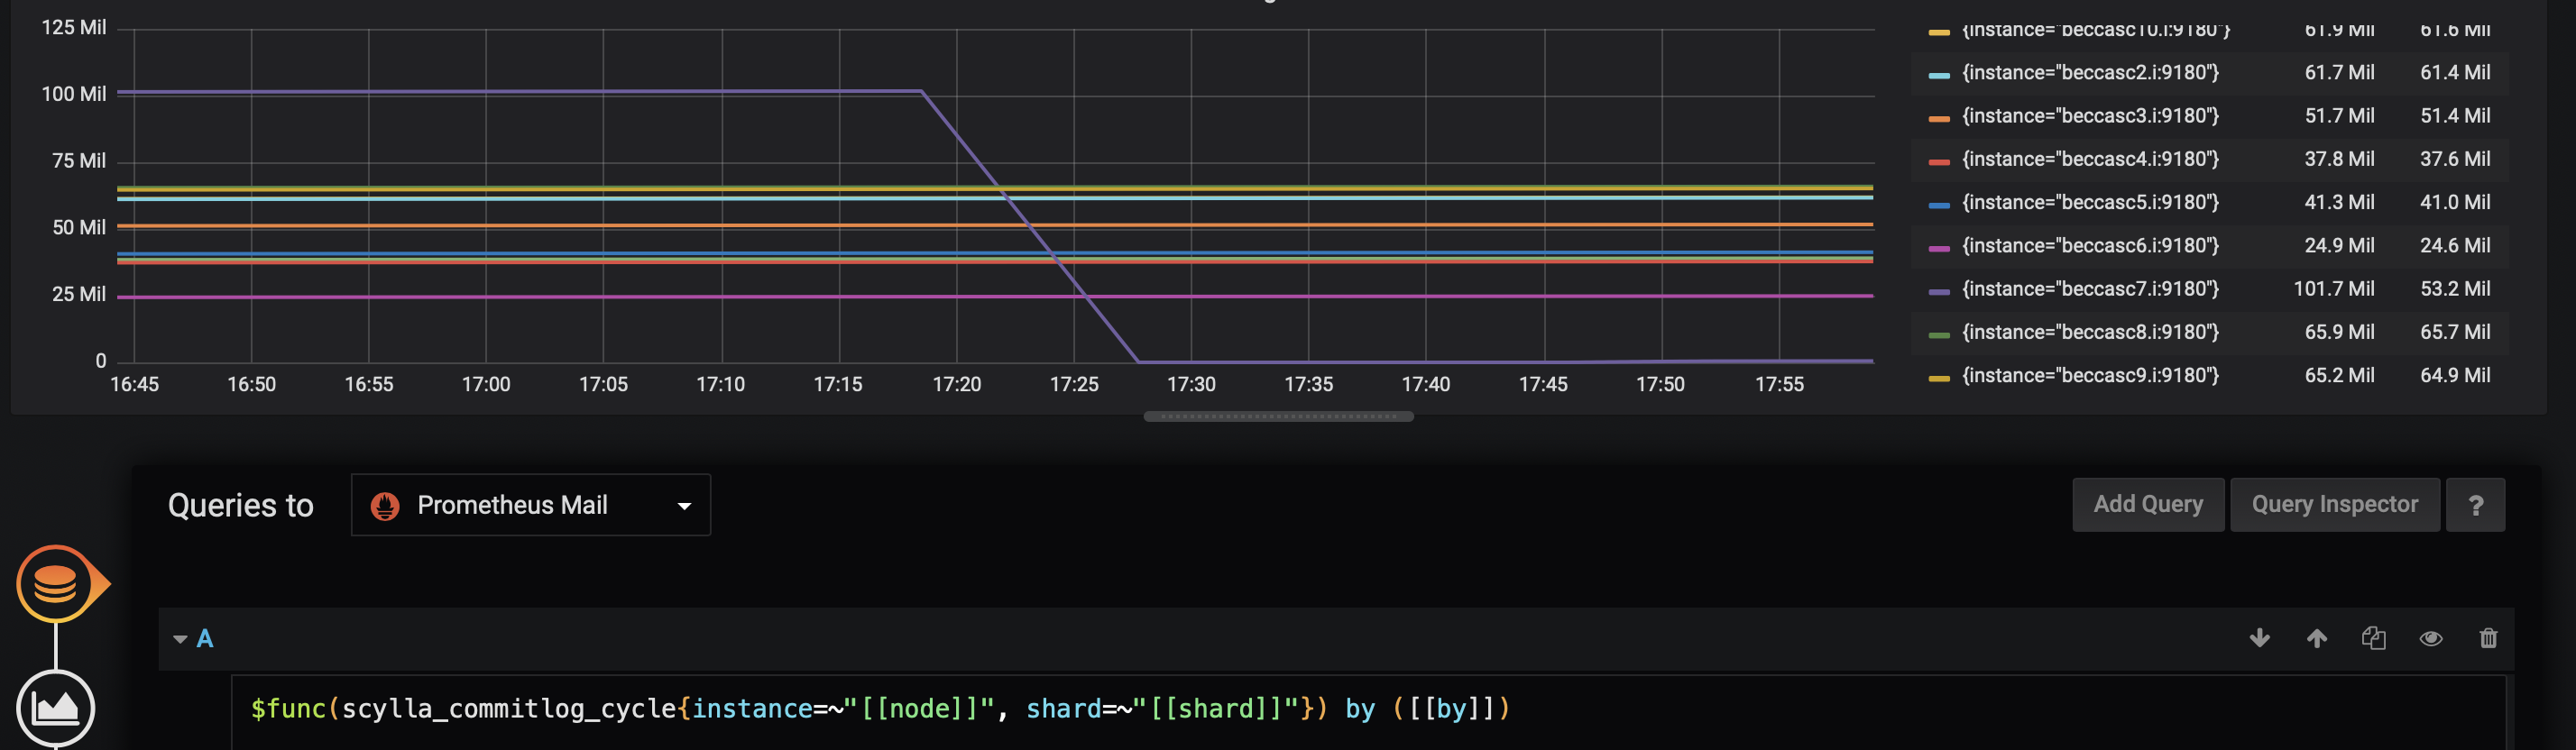Image resolution: width=2576 pixels, height=750 pixels.
Task: Toggle series instance="beccasc7.i:9180" in legend
Action: [x=2090, y=288]
